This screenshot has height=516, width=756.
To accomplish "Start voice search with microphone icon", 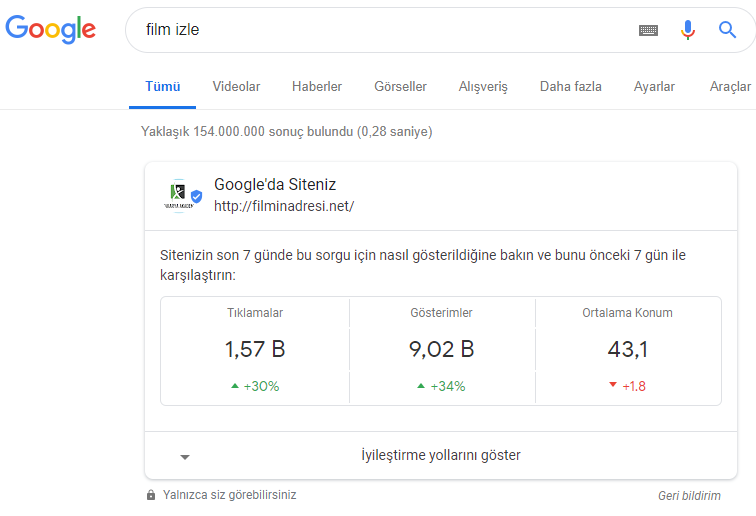I will click(688, 30).
